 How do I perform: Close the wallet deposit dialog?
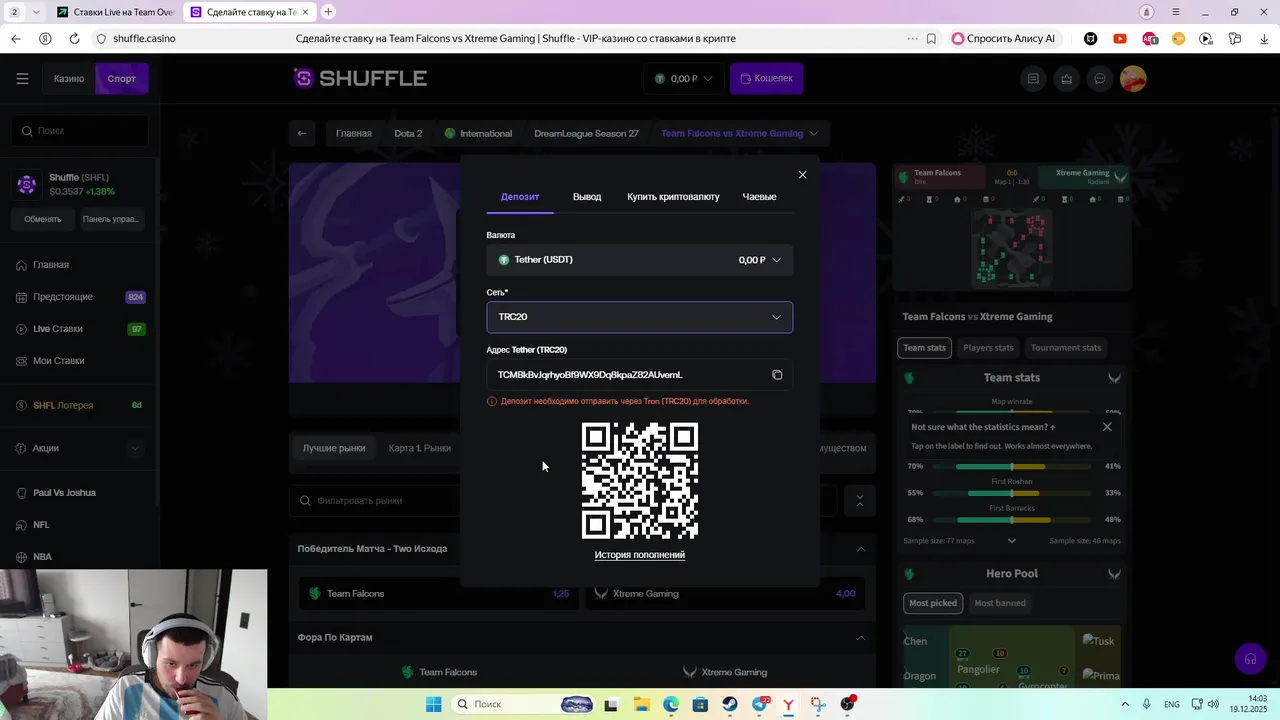pyautogui.click(x=802, y=175)
